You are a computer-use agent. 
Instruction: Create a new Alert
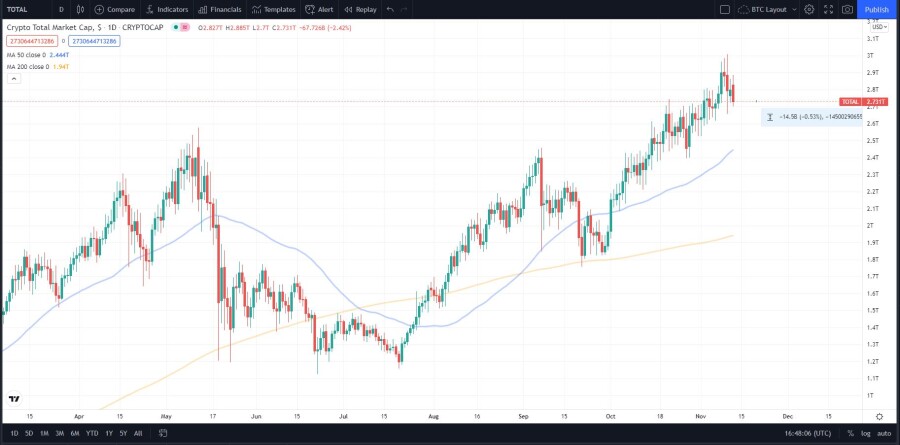(x=319, y=9)
